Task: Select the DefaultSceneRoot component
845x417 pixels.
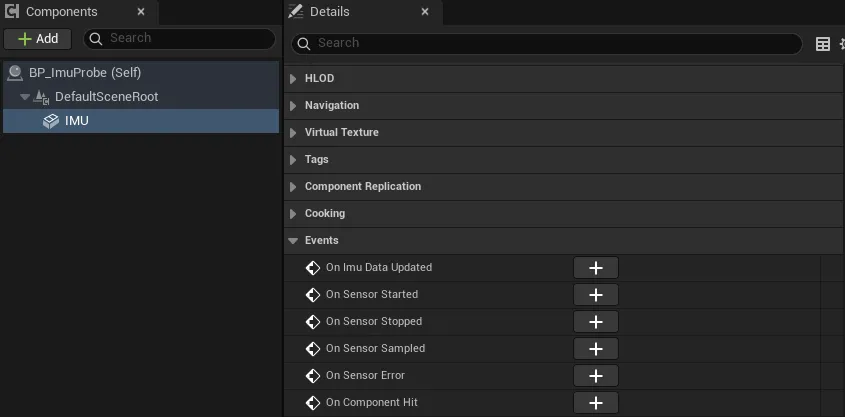Action: 141,97
